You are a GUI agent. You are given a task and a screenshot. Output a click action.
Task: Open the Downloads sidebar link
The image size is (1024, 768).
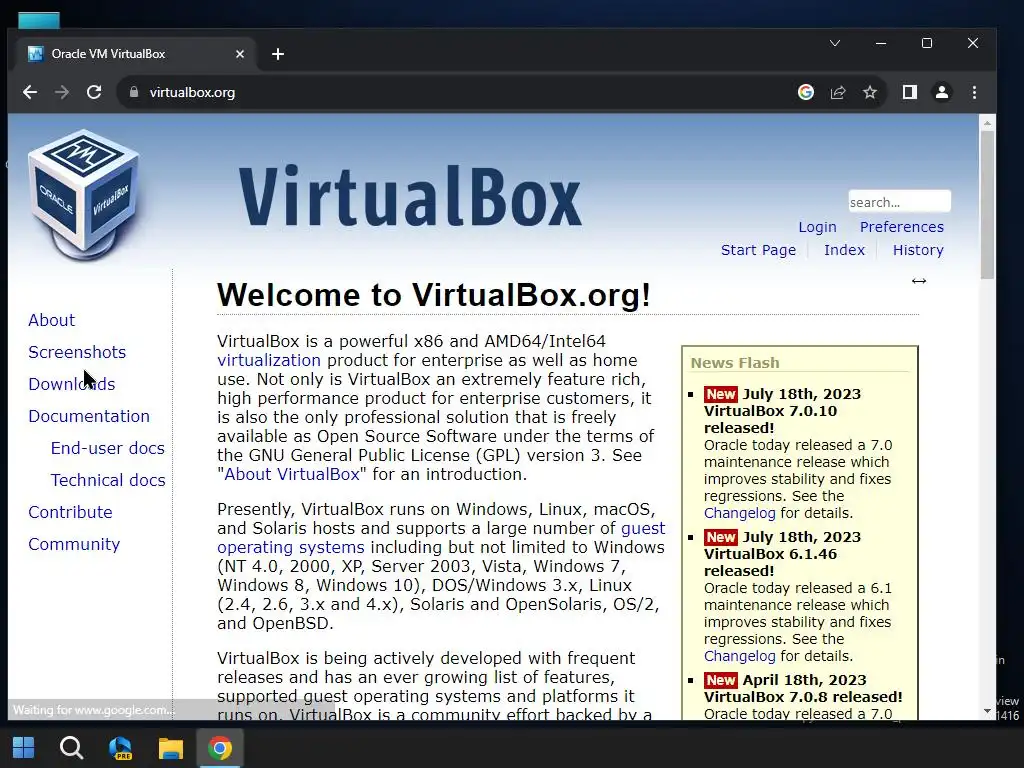tap(71, 384)
